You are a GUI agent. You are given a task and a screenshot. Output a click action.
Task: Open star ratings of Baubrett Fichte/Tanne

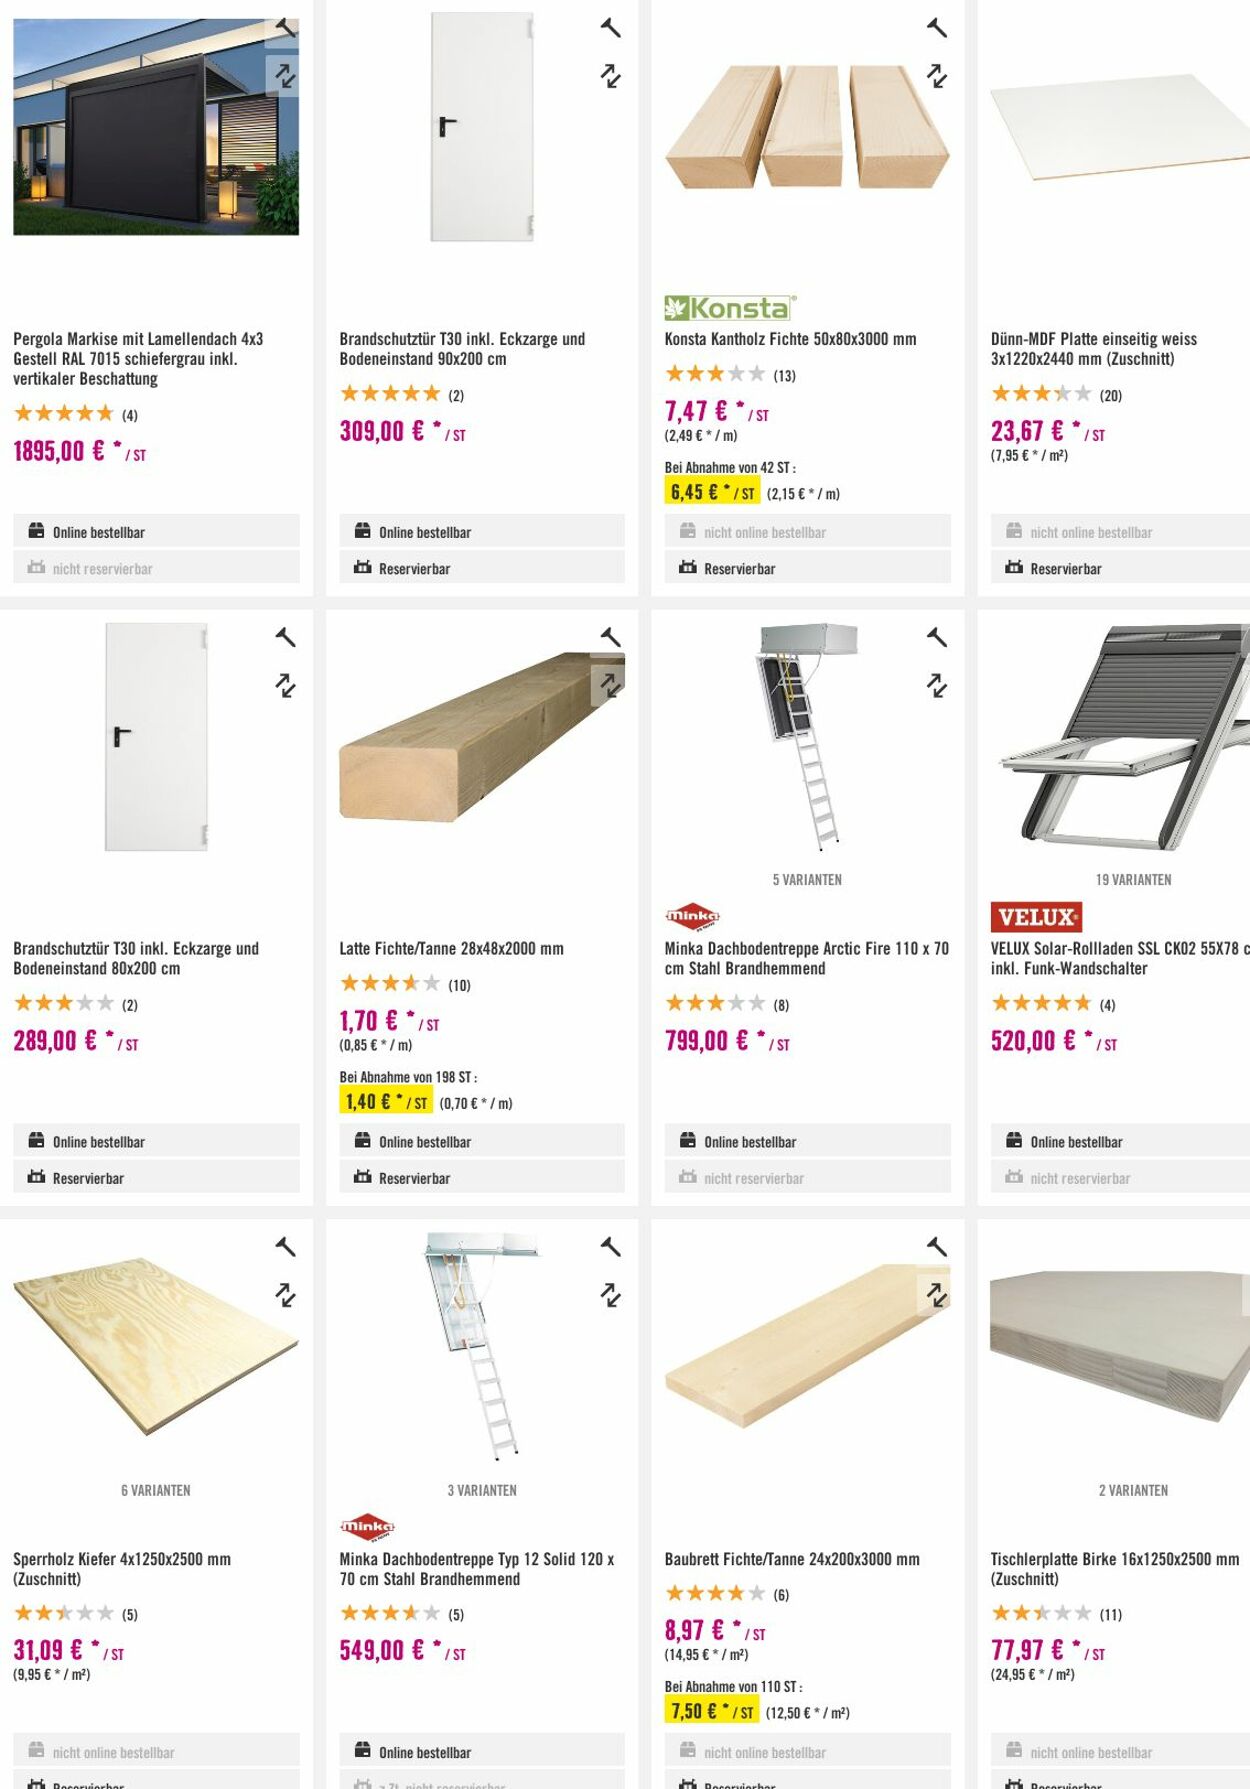pyautogui.click(x=715, y=1594)
